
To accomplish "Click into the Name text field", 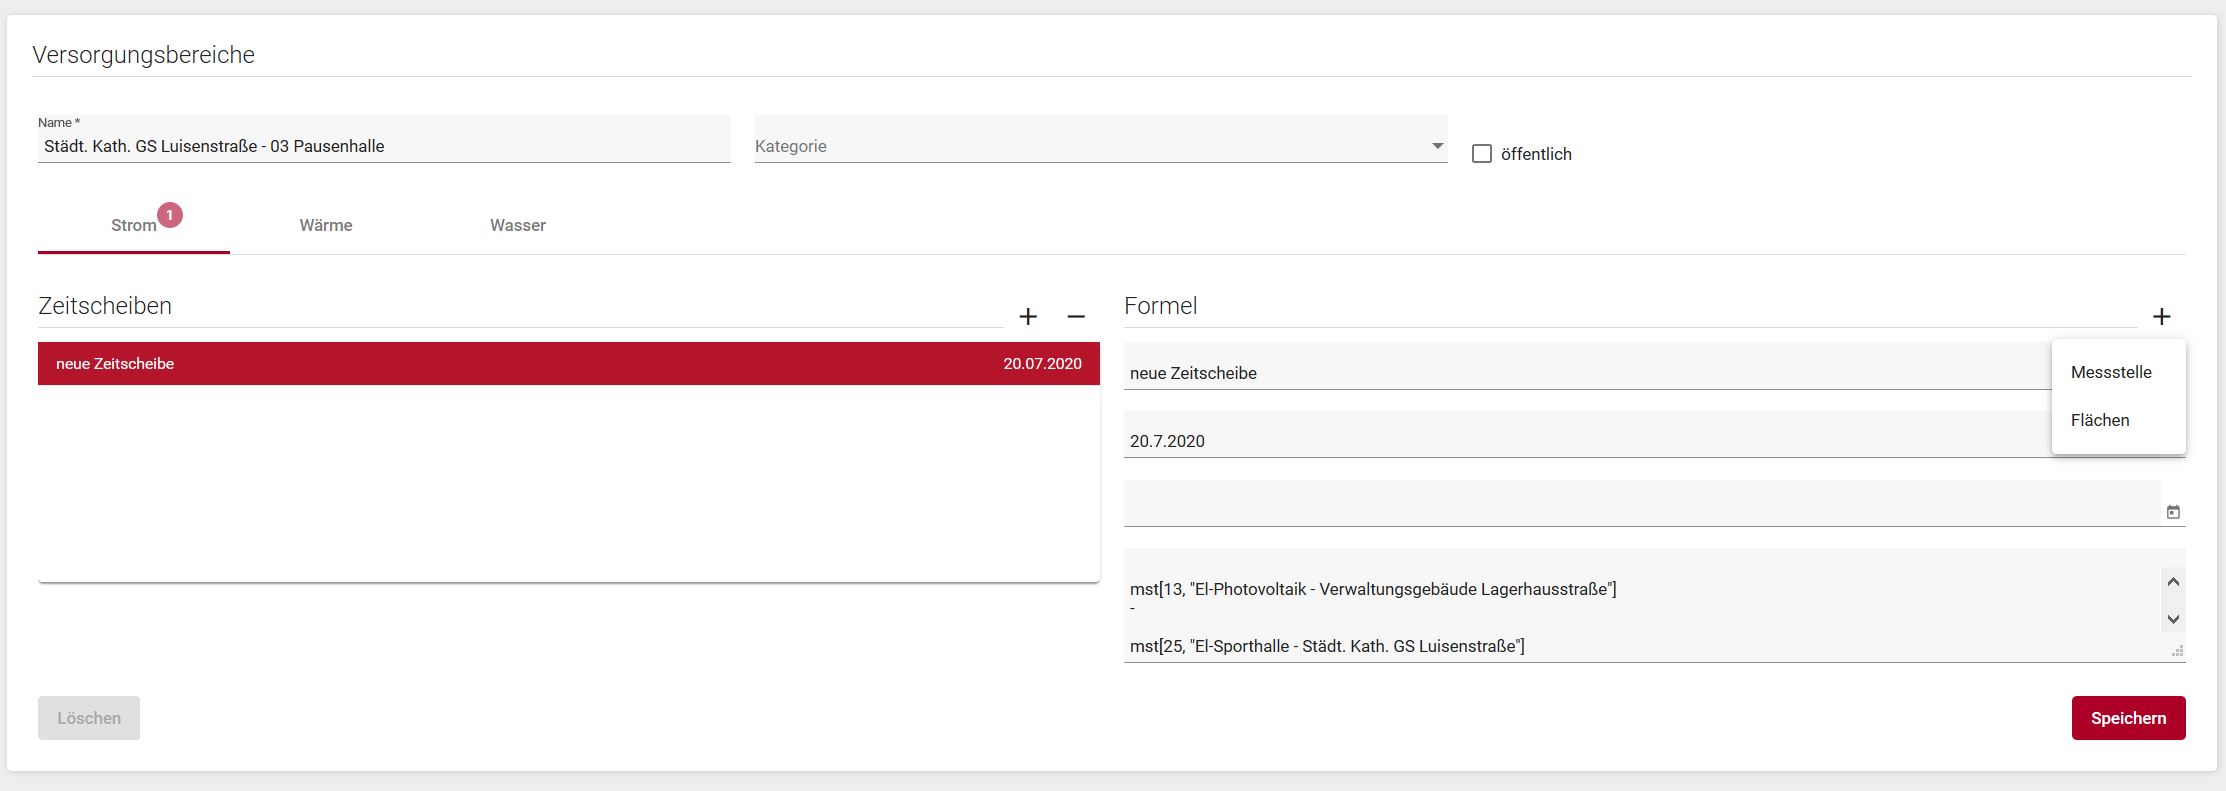I will pos(384,146).
